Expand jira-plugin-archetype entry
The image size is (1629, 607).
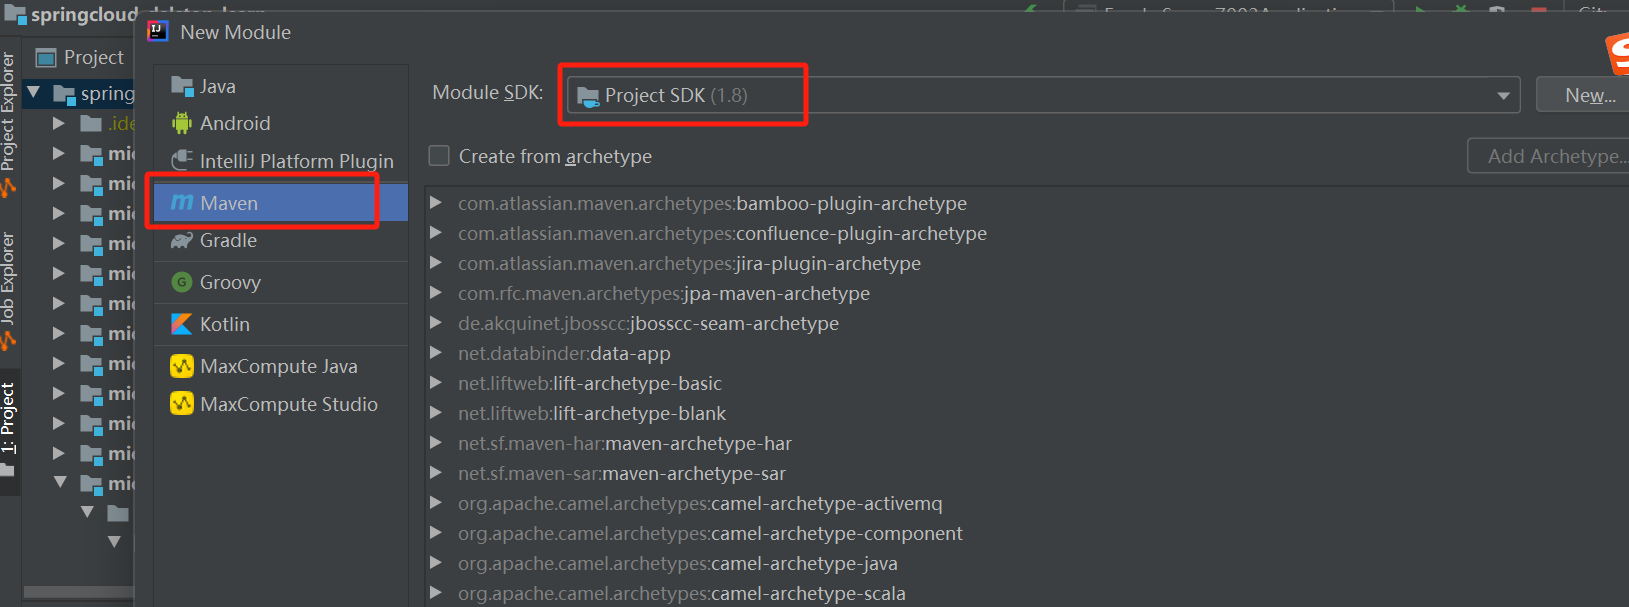coord(436,263)
